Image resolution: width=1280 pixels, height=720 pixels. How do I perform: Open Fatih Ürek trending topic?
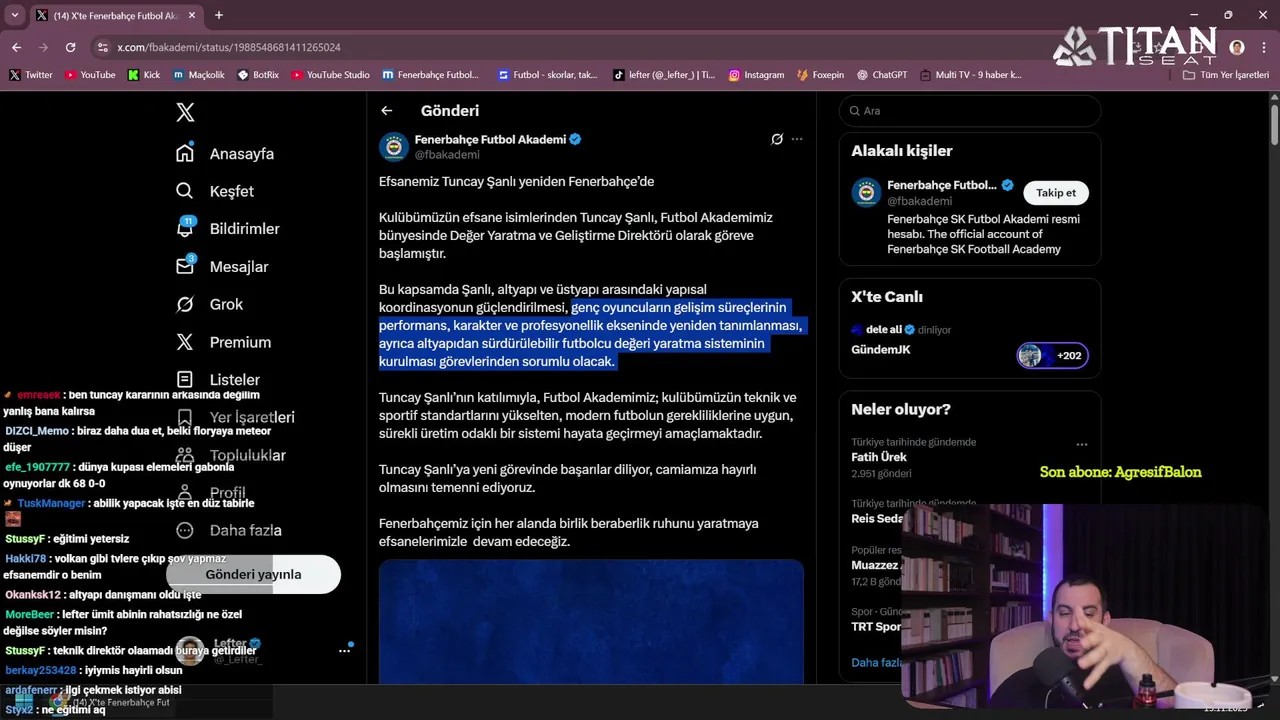pos(880,457)
